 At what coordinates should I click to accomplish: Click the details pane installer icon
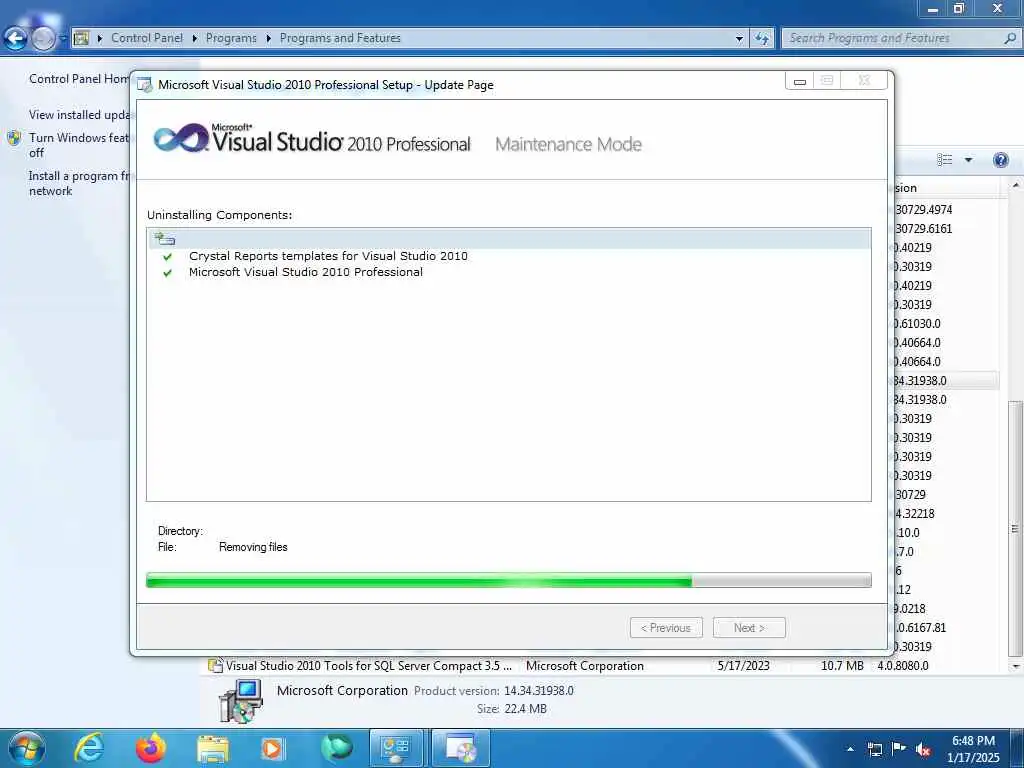tap(241, 701)
